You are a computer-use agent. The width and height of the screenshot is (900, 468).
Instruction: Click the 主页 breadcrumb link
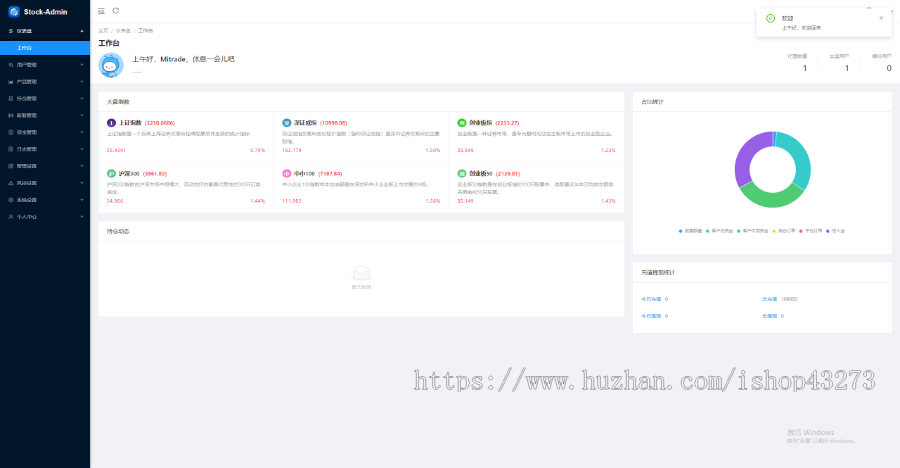point(103,30)
